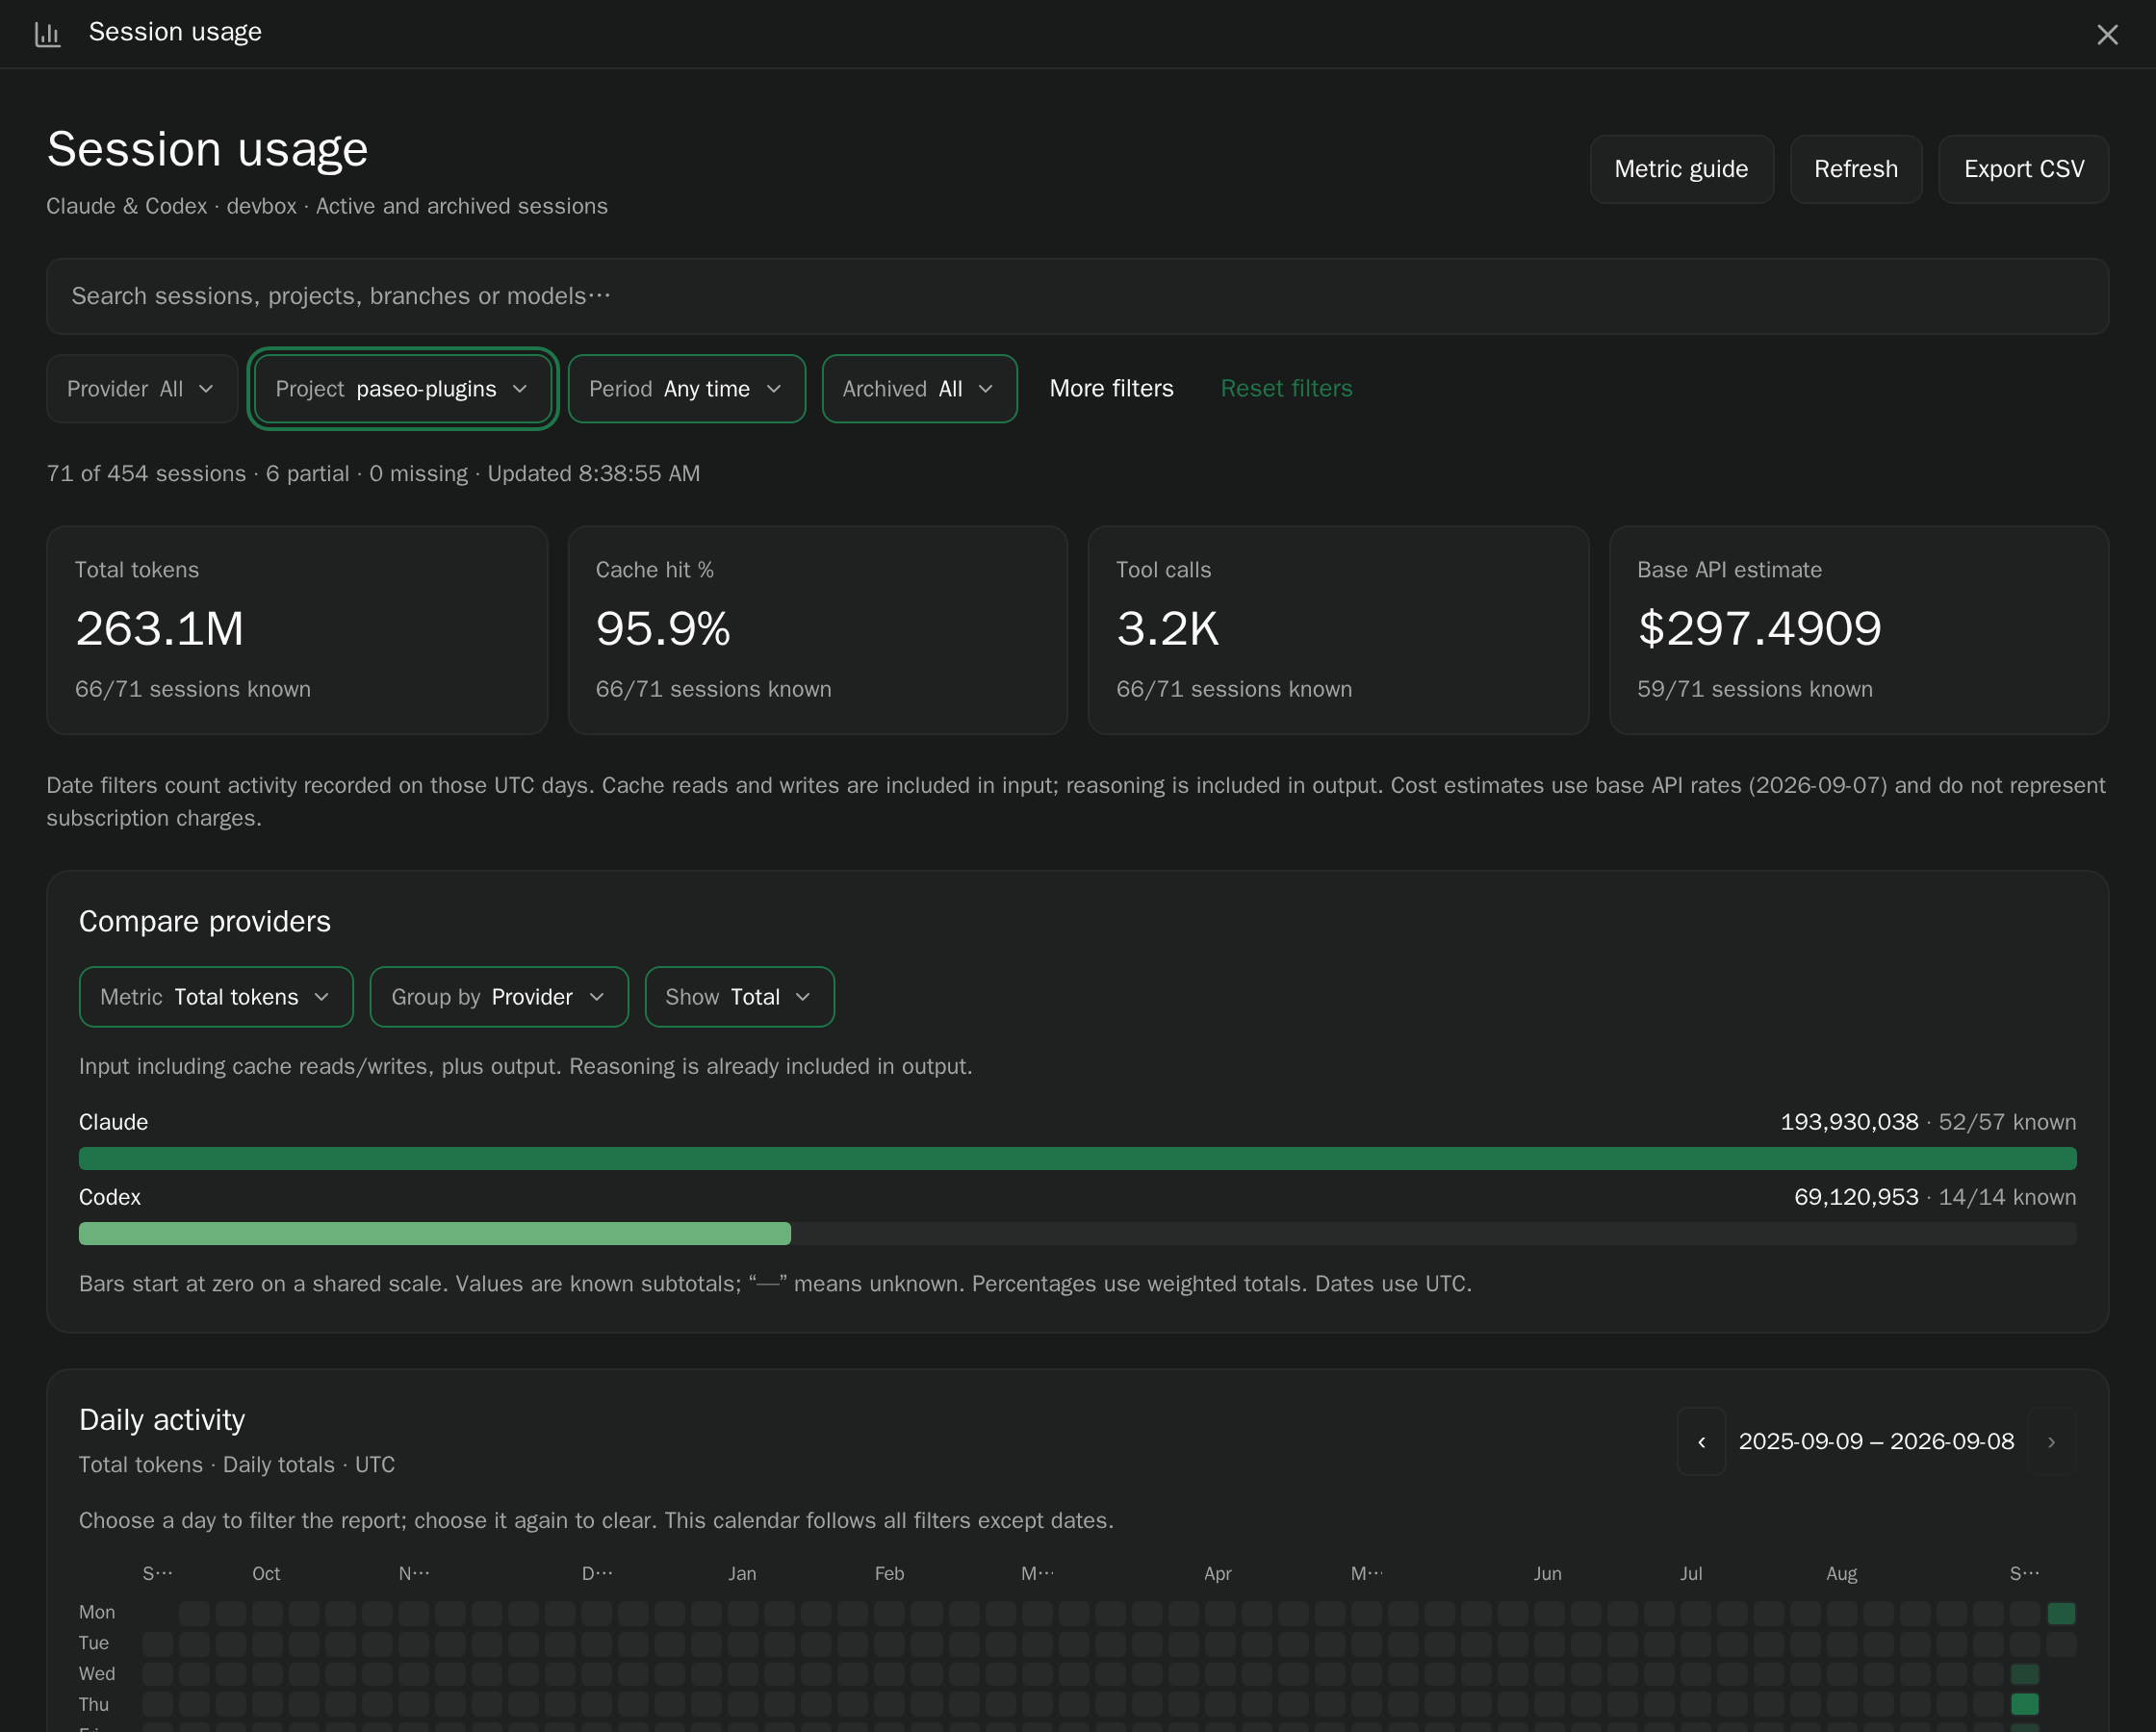Select the bright green Thursday calendar cell
Screen dimensions: 2156x1732
click(2024, 1705)
